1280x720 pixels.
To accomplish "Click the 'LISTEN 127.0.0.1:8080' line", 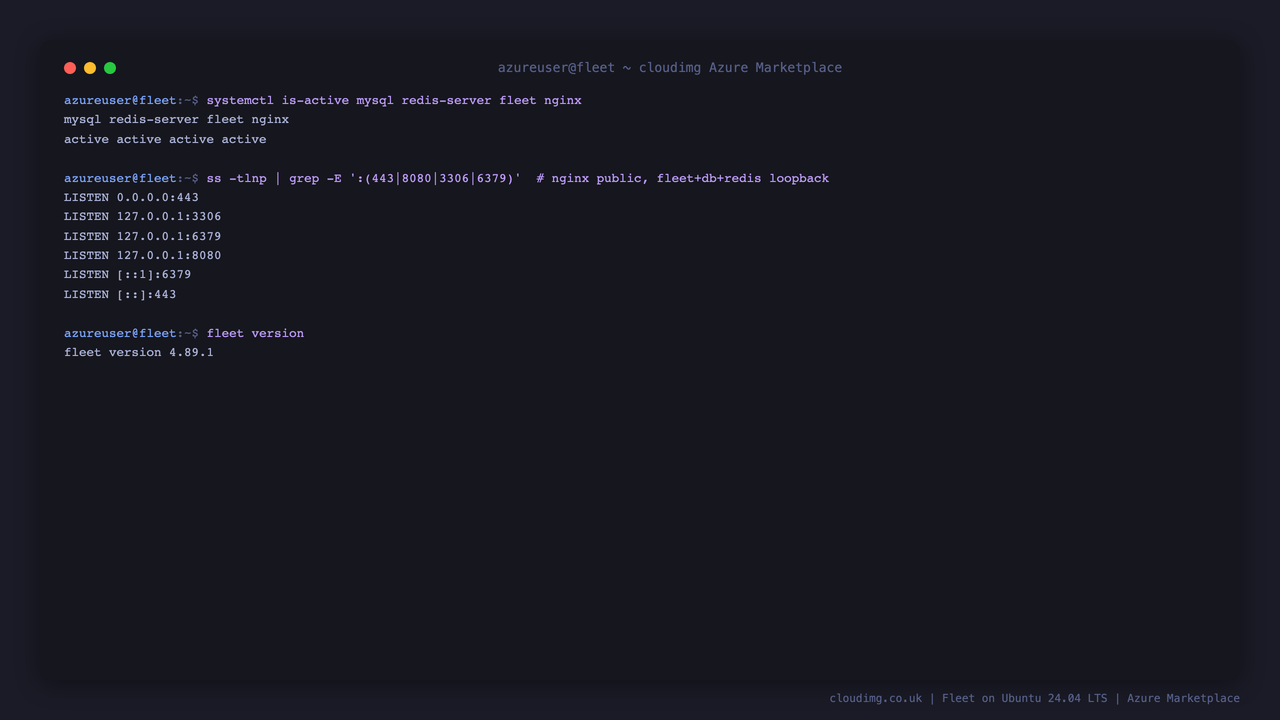I will (142, 255).
